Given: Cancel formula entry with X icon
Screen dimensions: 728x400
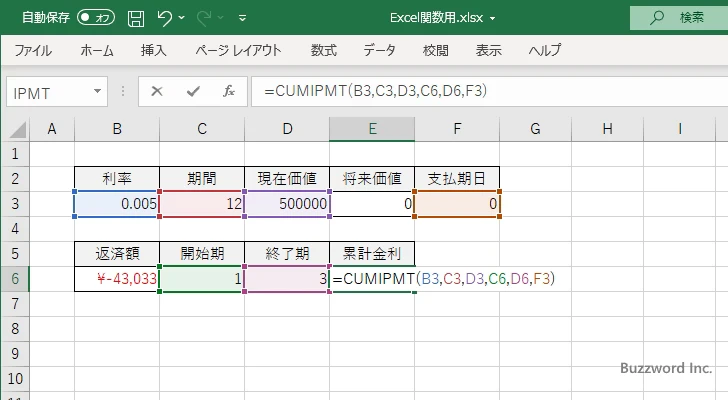Looking at the screenshot, I should tap(157, 91).
